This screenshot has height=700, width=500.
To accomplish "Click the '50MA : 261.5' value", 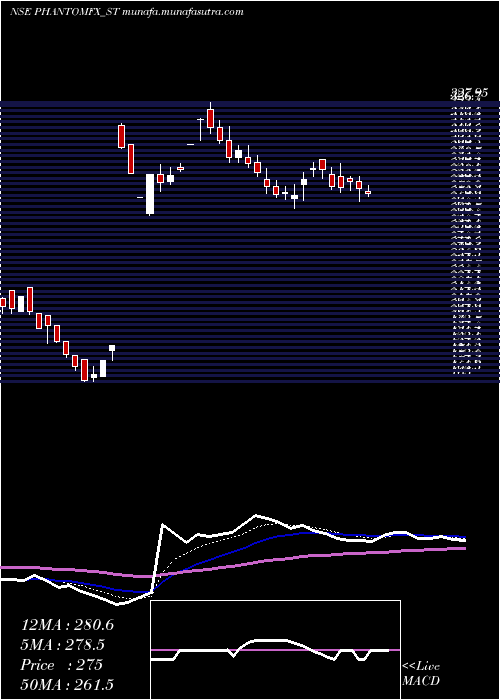I will [x=67, y=684].
